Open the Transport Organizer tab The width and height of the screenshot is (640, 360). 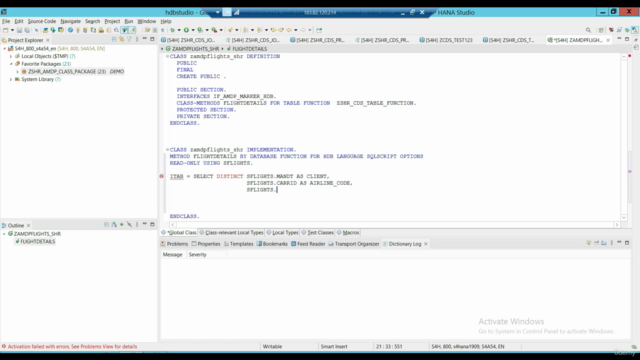(354, 244)
